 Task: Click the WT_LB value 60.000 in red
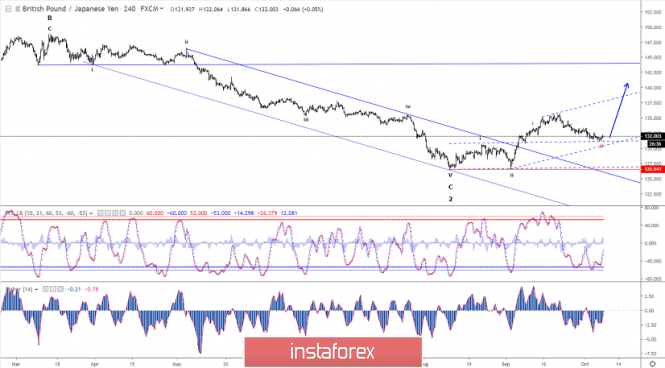(x=154, y=213)
